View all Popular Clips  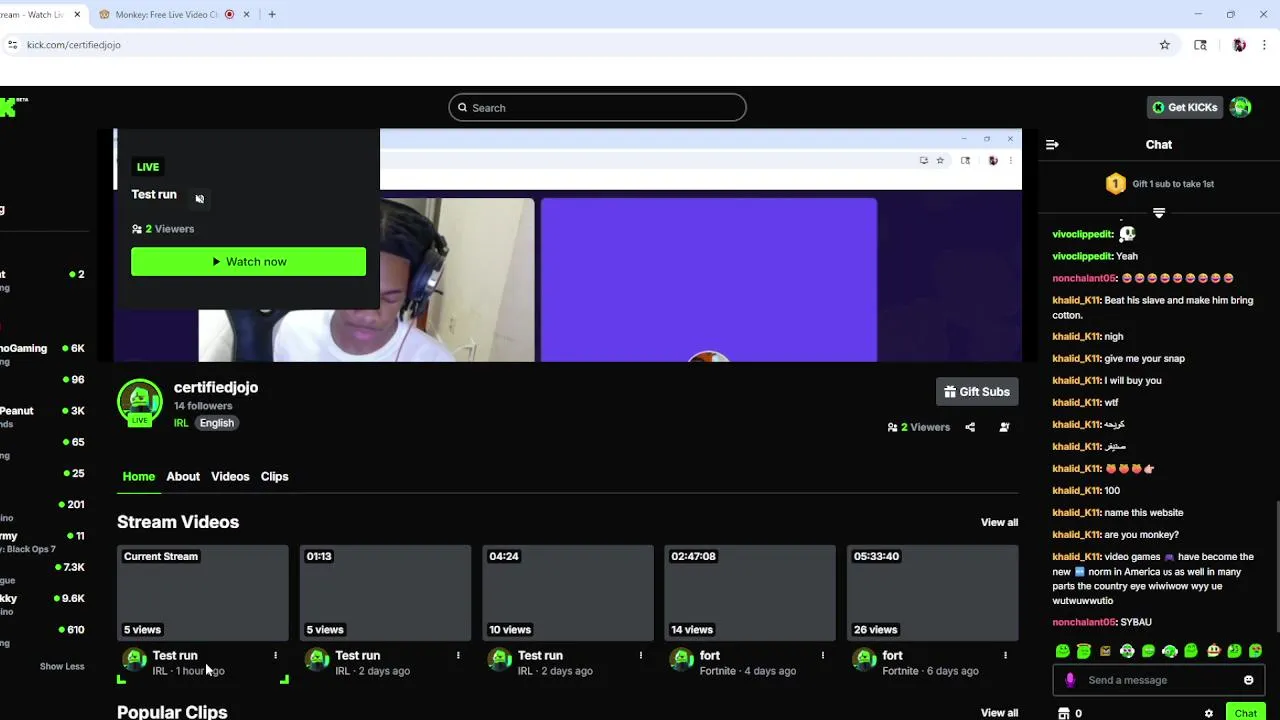[999, 713]
